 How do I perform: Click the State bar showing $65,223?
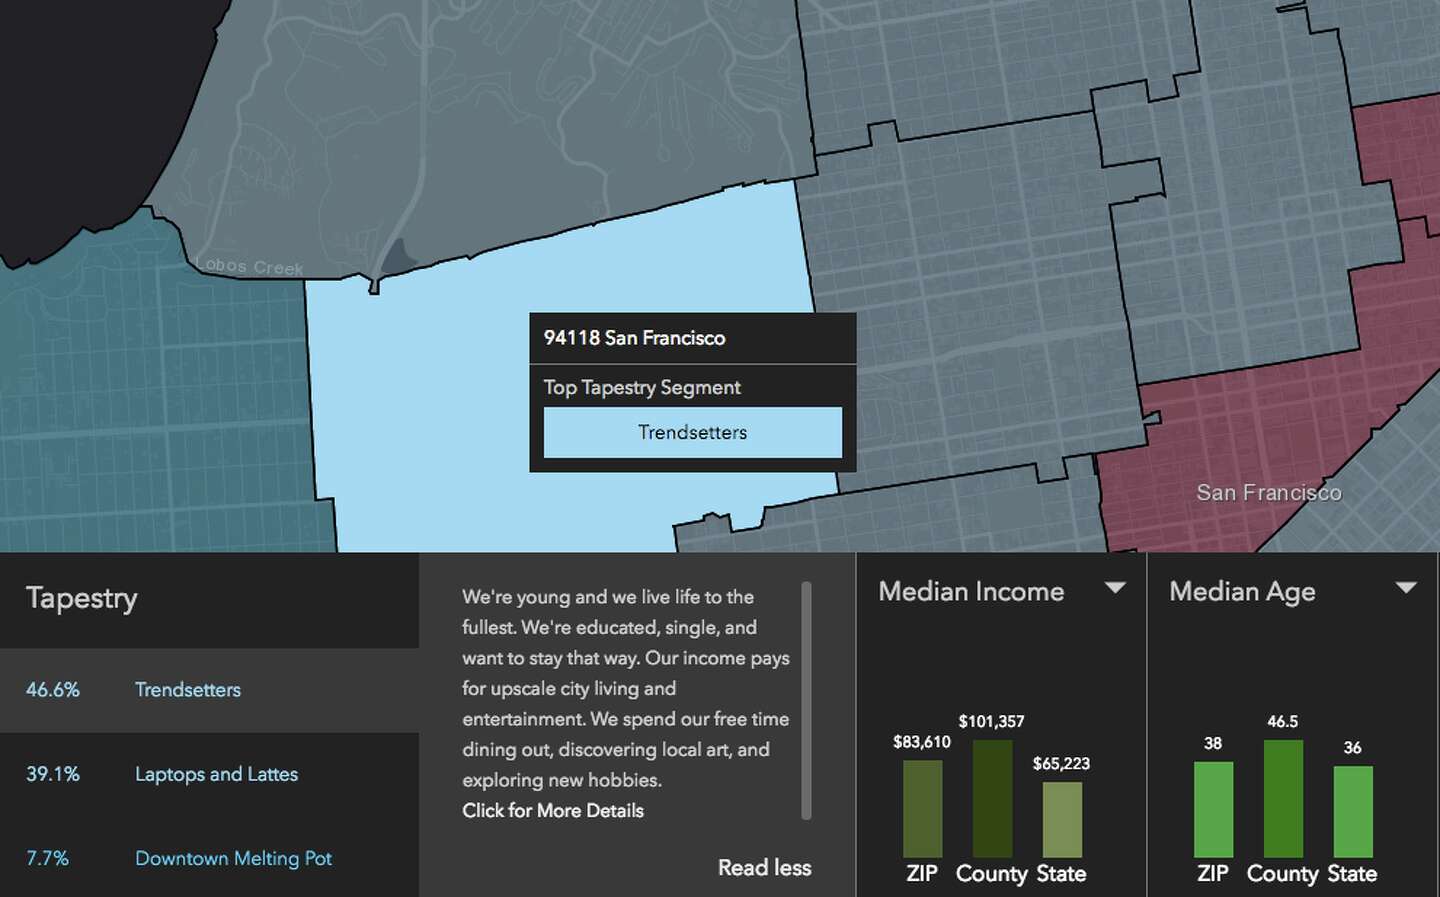point(1062,820)
